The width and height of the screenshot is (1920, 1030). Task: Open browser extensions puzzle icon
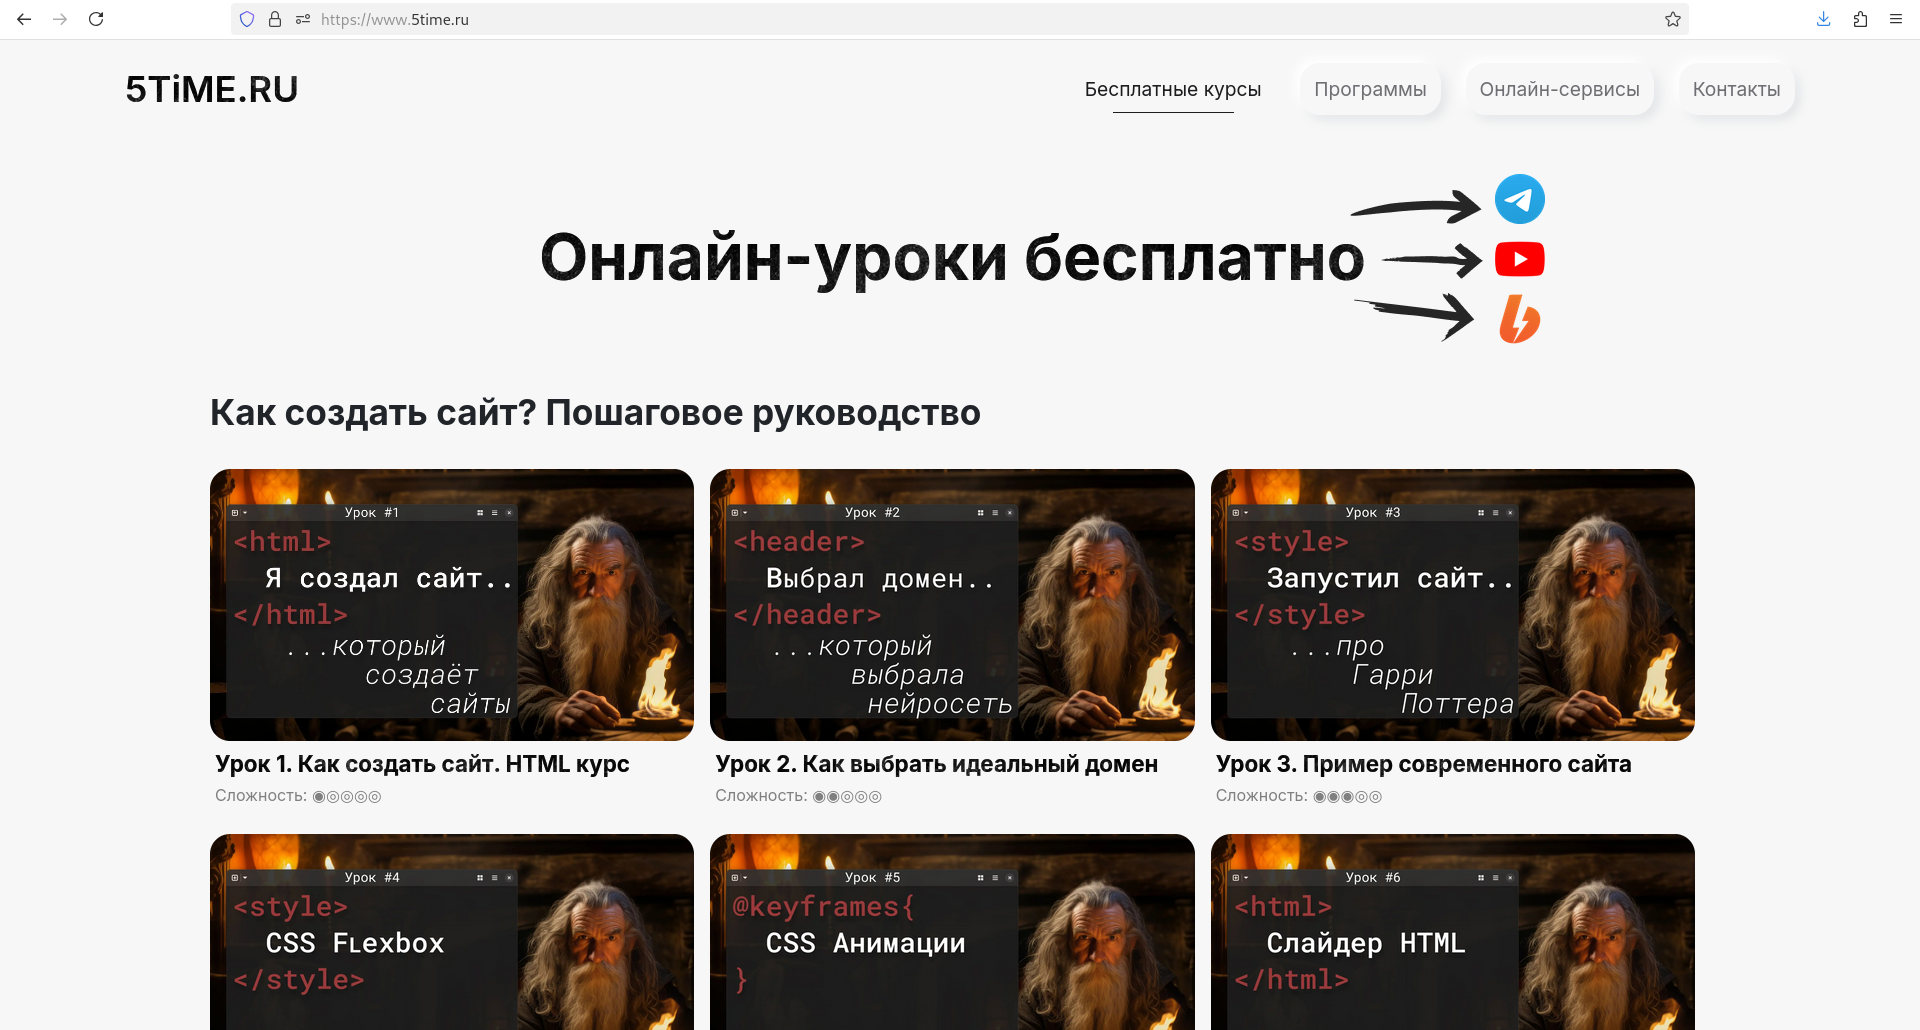click(x=1860, y=19)
